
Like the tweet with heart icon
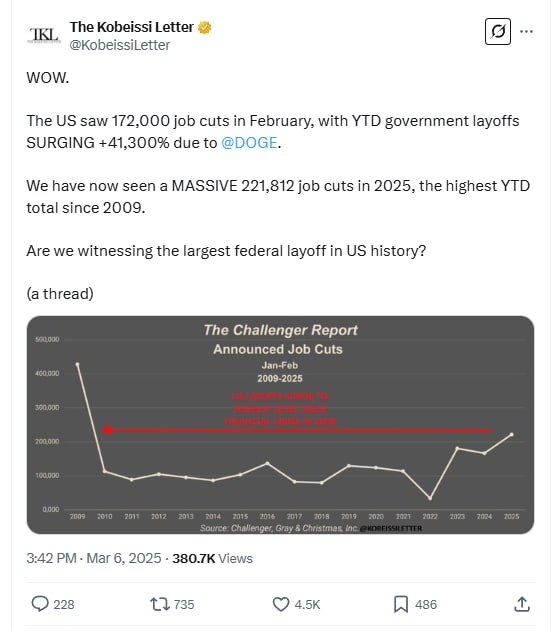(x=281, y=604)
